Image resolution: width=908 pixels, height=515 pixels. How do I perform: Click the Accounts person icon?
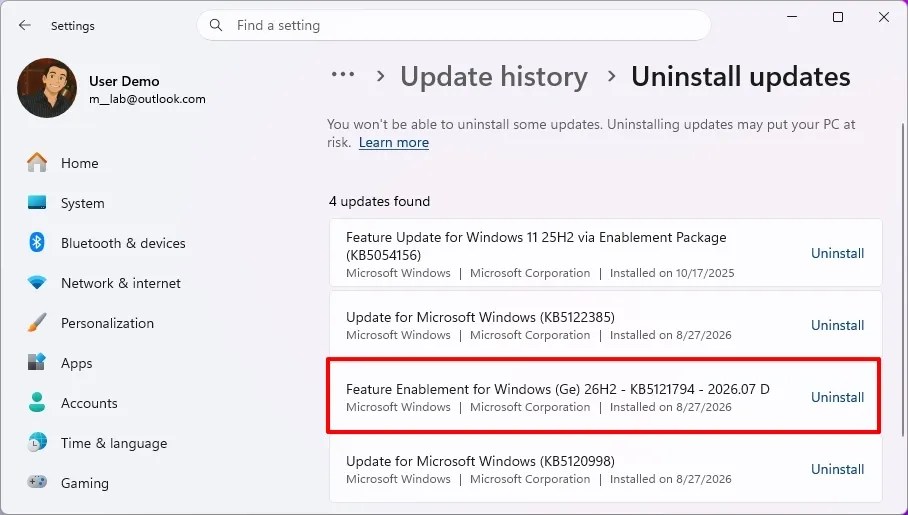pyautogui.click(x=37, y=403)
